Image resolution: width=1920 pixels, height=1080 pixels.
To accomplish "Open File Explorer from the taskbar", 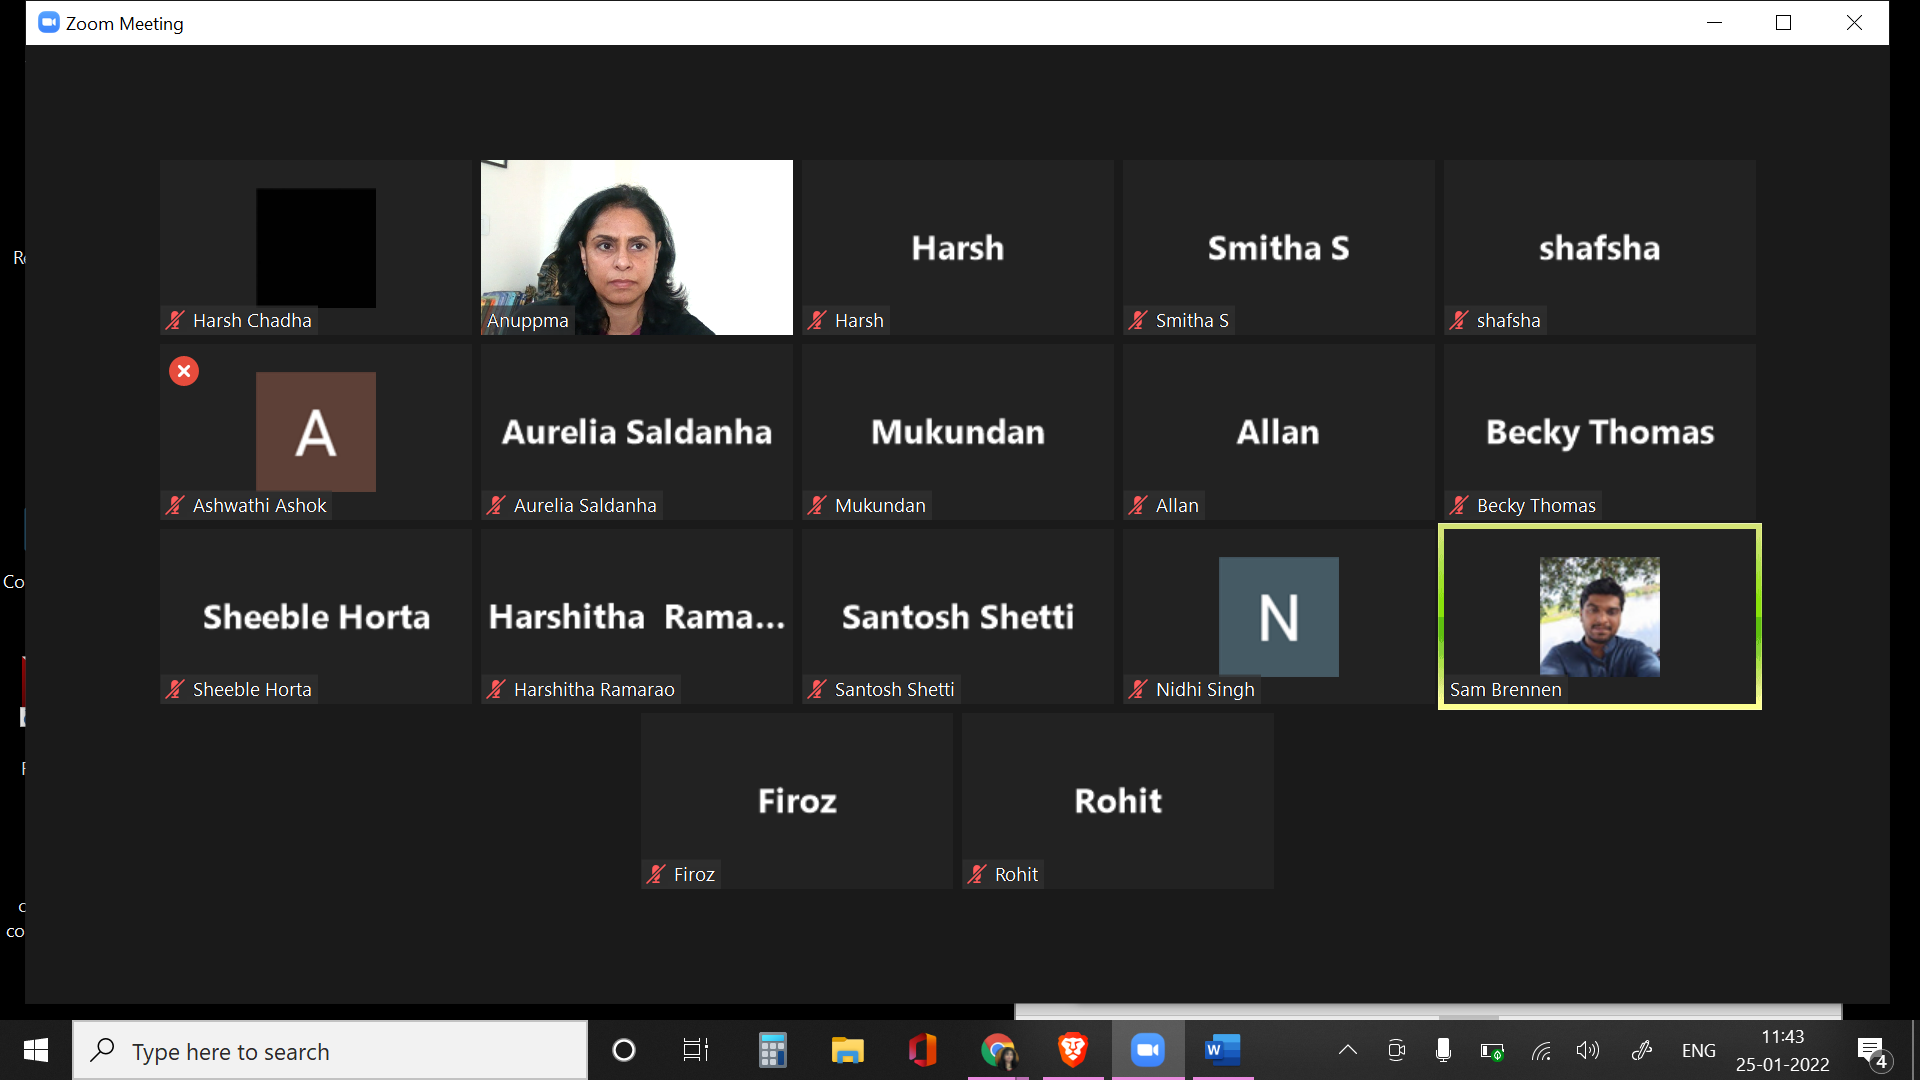I will click(847, 1050).
